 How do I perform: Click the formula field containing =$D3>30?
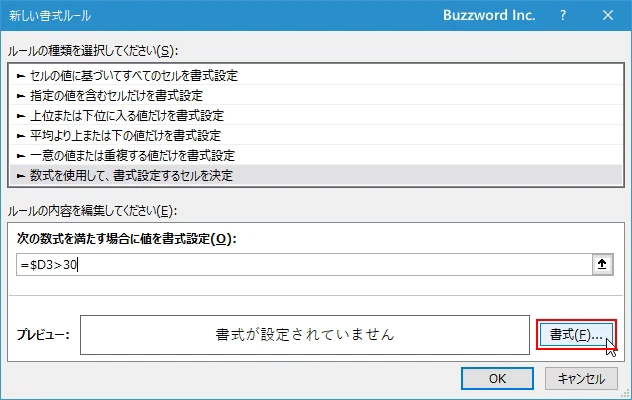pyautogui.click(x=304, y=265)
